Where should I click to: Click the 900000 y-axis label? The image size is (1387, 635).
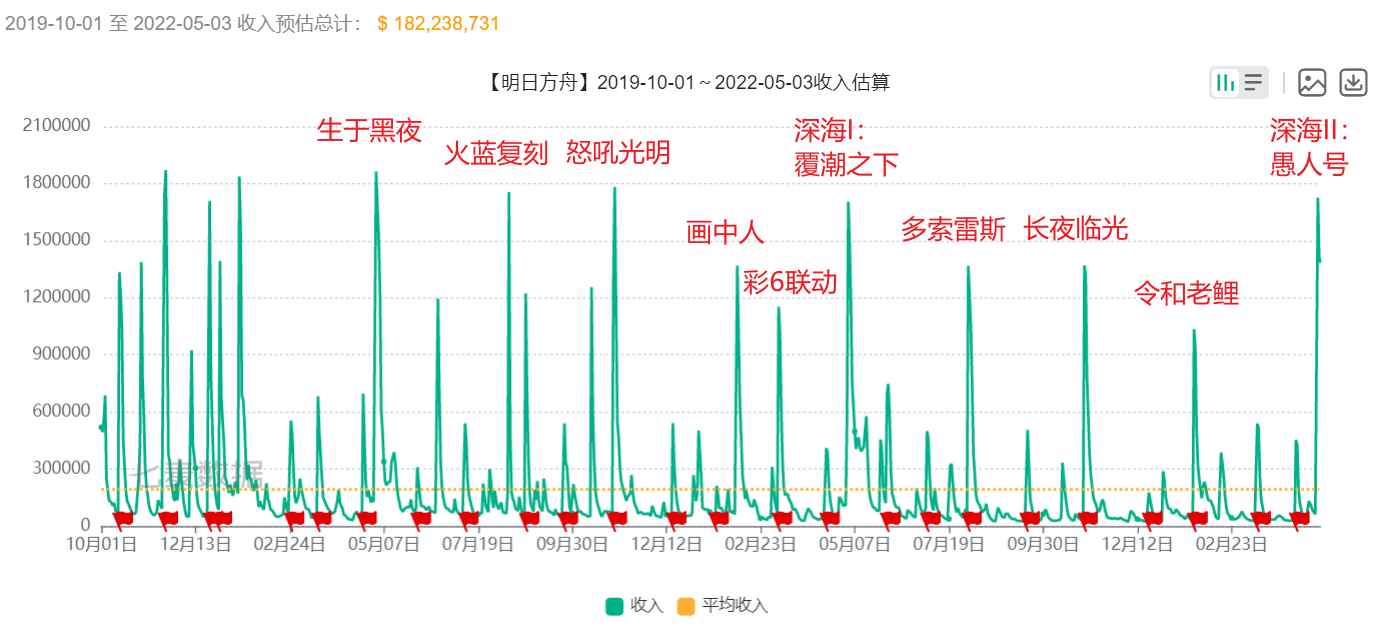point(60,354)
